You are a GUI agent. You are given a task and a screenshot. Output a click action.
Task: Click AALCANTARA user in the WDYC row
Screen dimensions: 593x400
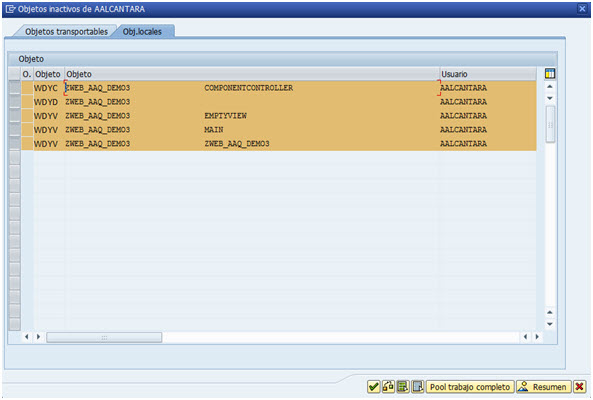point(463,88)
